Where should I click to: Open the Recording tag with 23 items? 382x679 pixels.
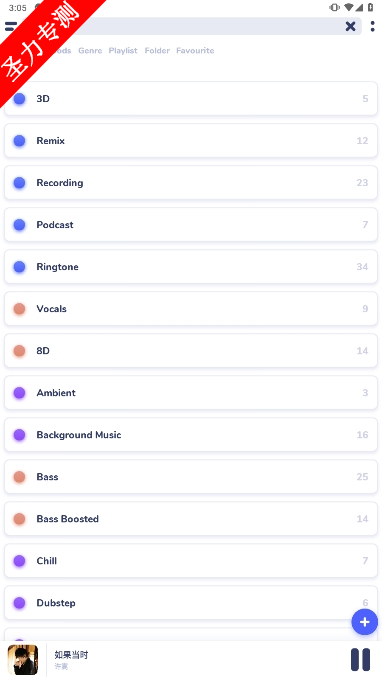pos(191,182)
